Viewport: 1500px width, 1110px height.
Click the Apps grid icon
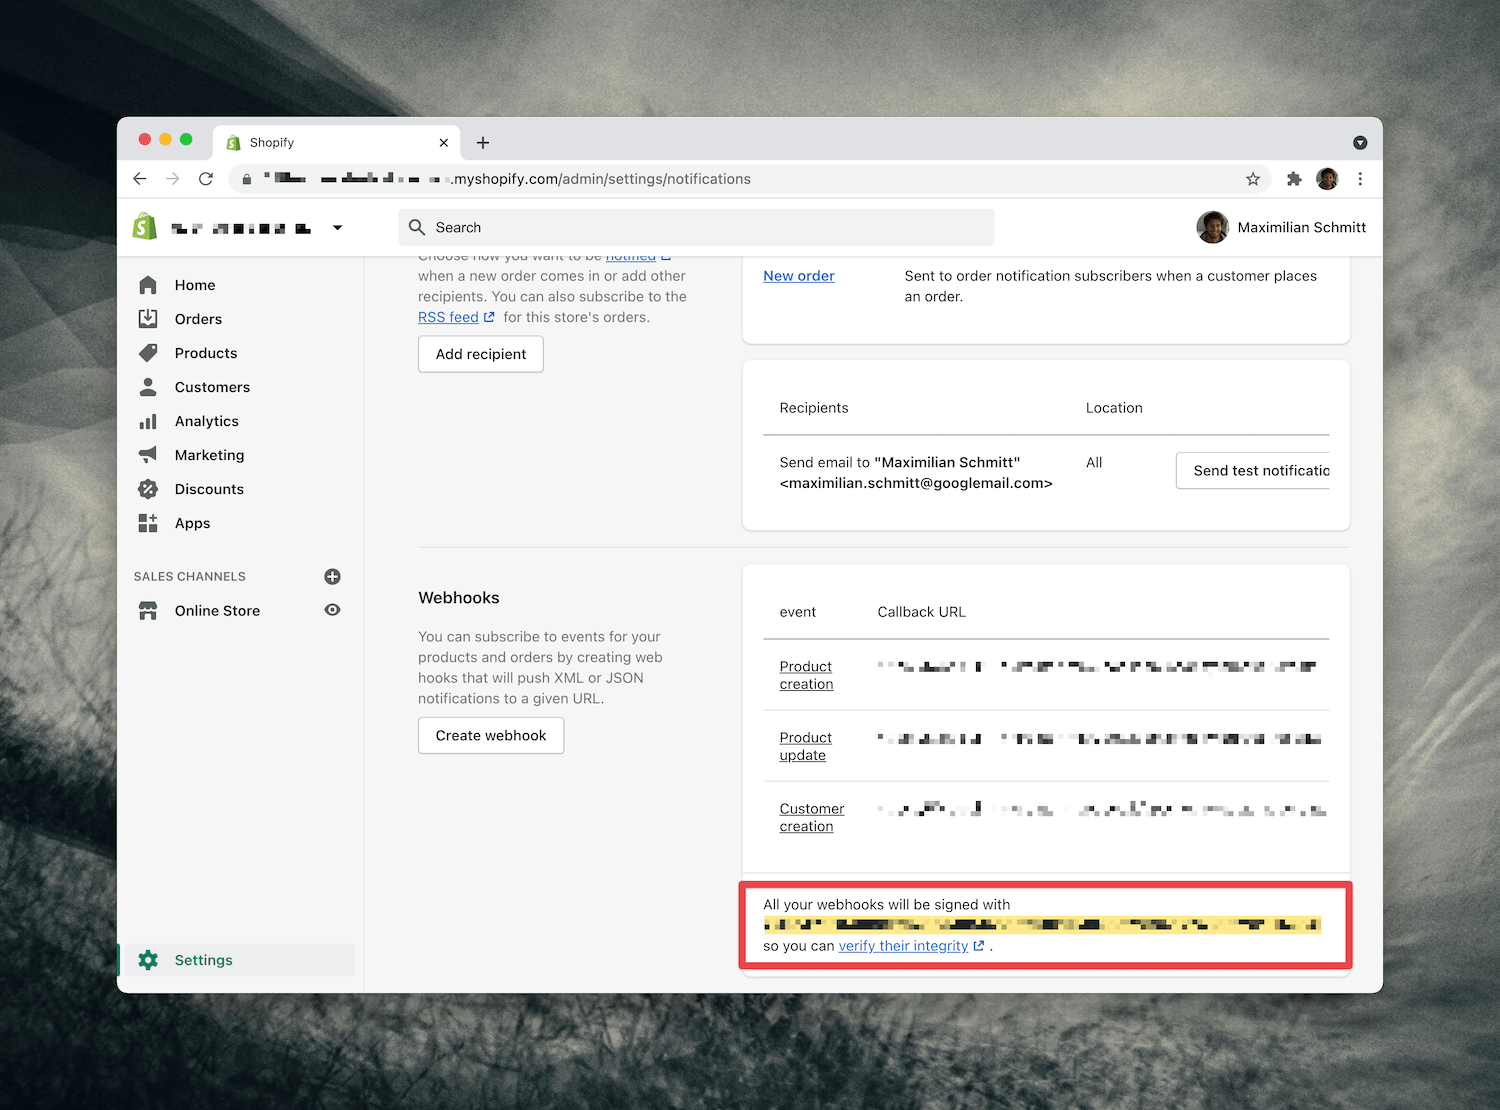[148, 523]
